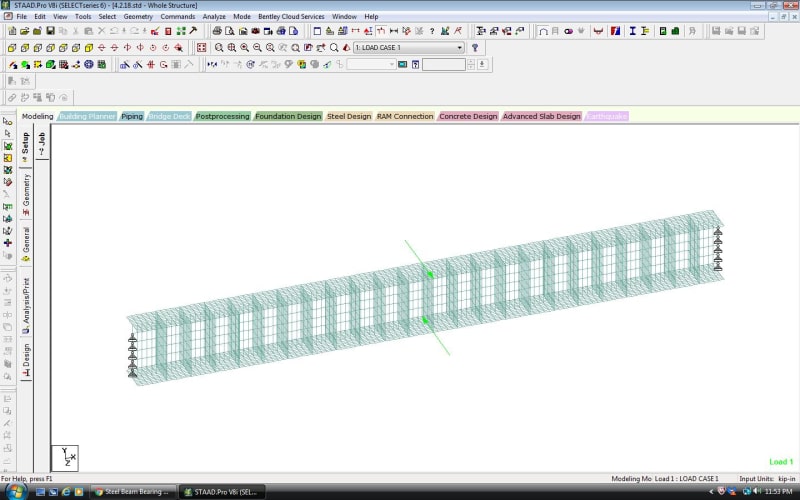Switch to the Advanced Slab Design tab
The height and width of the screenshot is (500, 800).
tap(541, 116)
